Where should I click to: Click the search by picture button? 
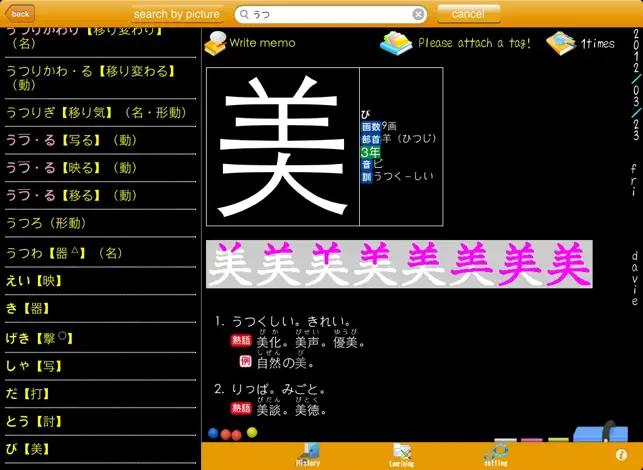177,14
